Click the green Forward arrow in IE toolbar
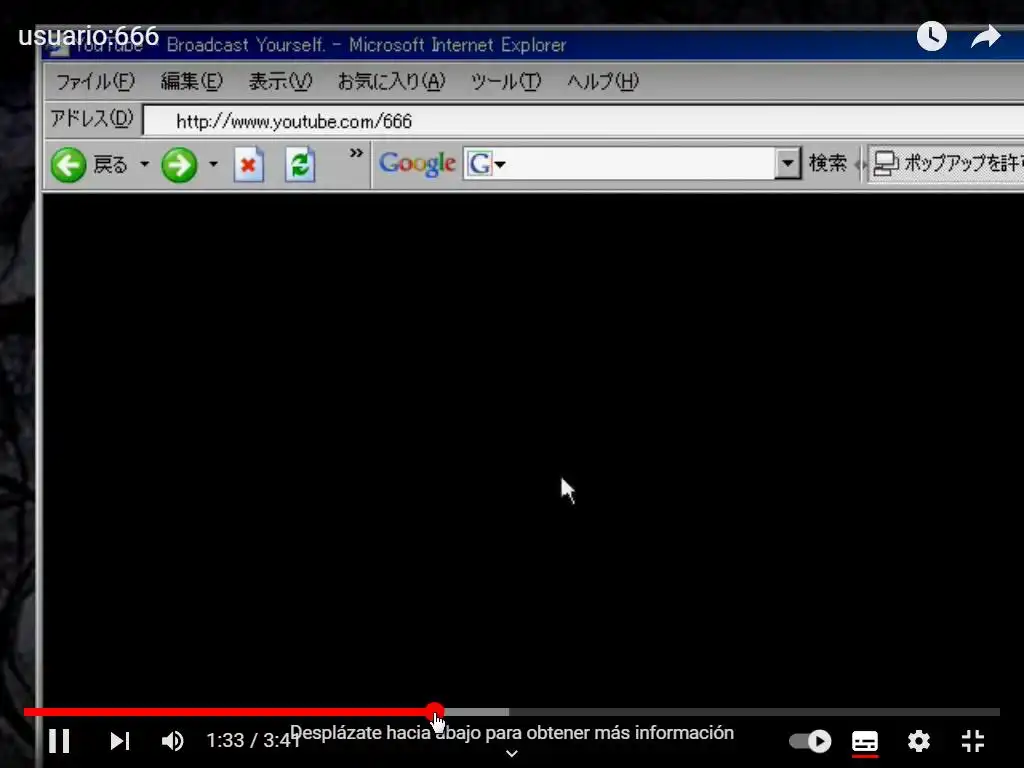 [179, 164]
